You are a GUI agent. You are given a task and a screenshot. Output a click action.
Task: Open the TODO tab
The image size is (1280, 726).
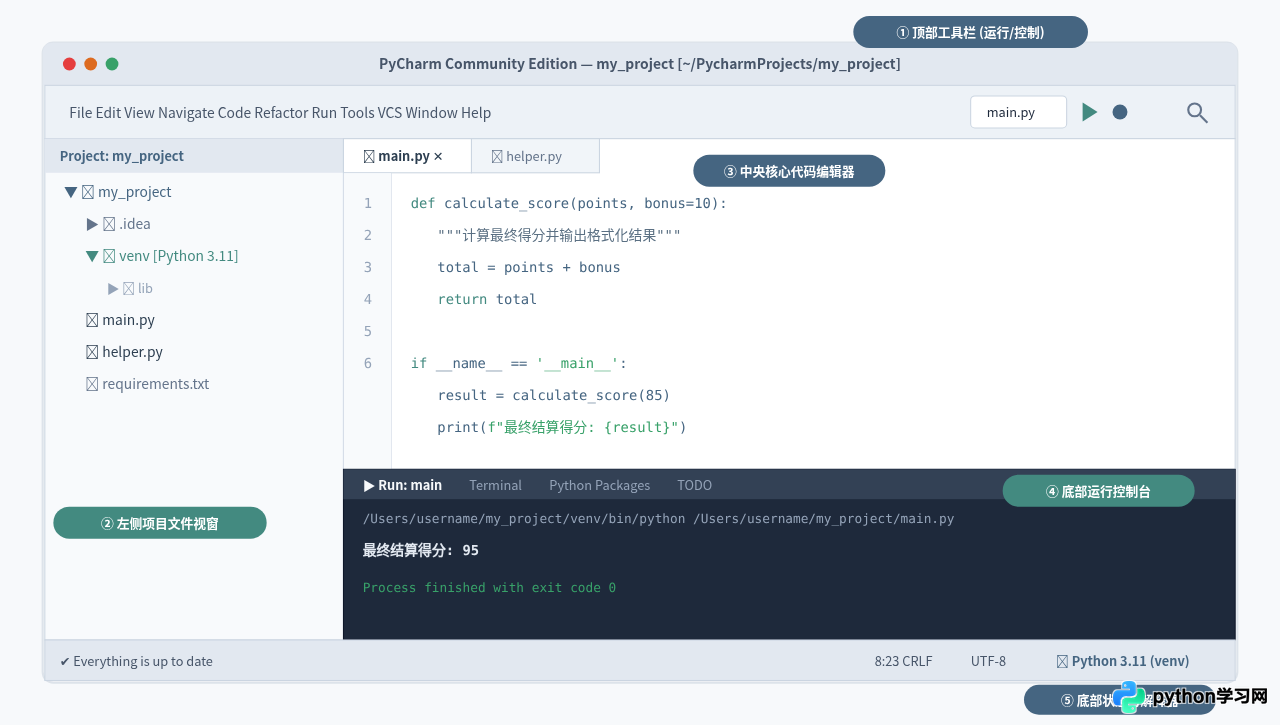click(x=694, y=485)
